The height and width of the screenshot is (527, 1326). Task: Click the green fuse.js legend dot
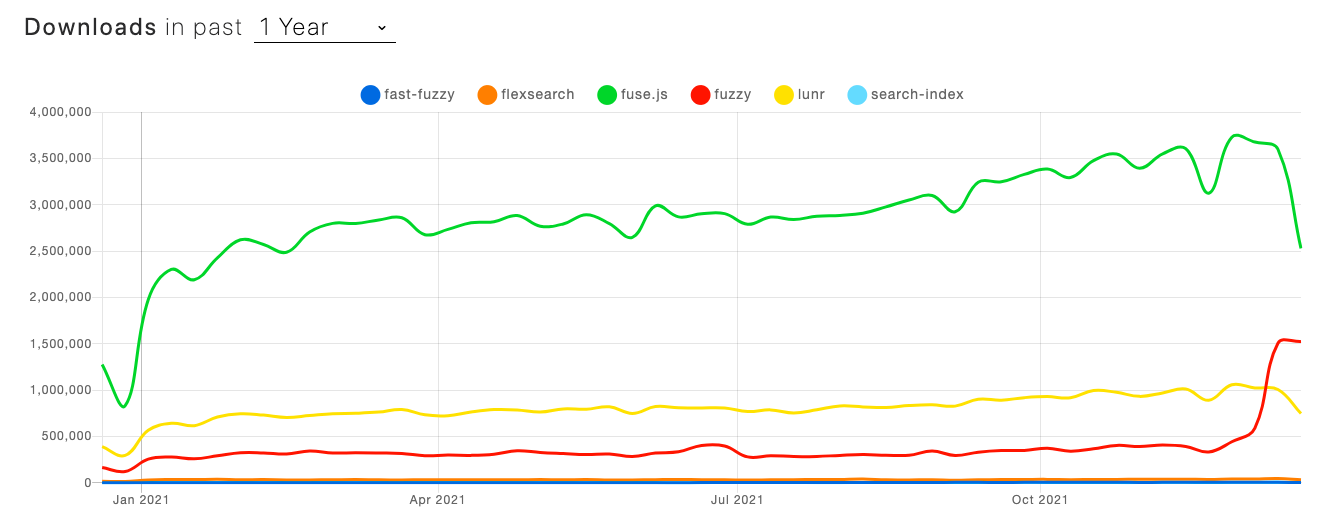(x=606, y=95)
